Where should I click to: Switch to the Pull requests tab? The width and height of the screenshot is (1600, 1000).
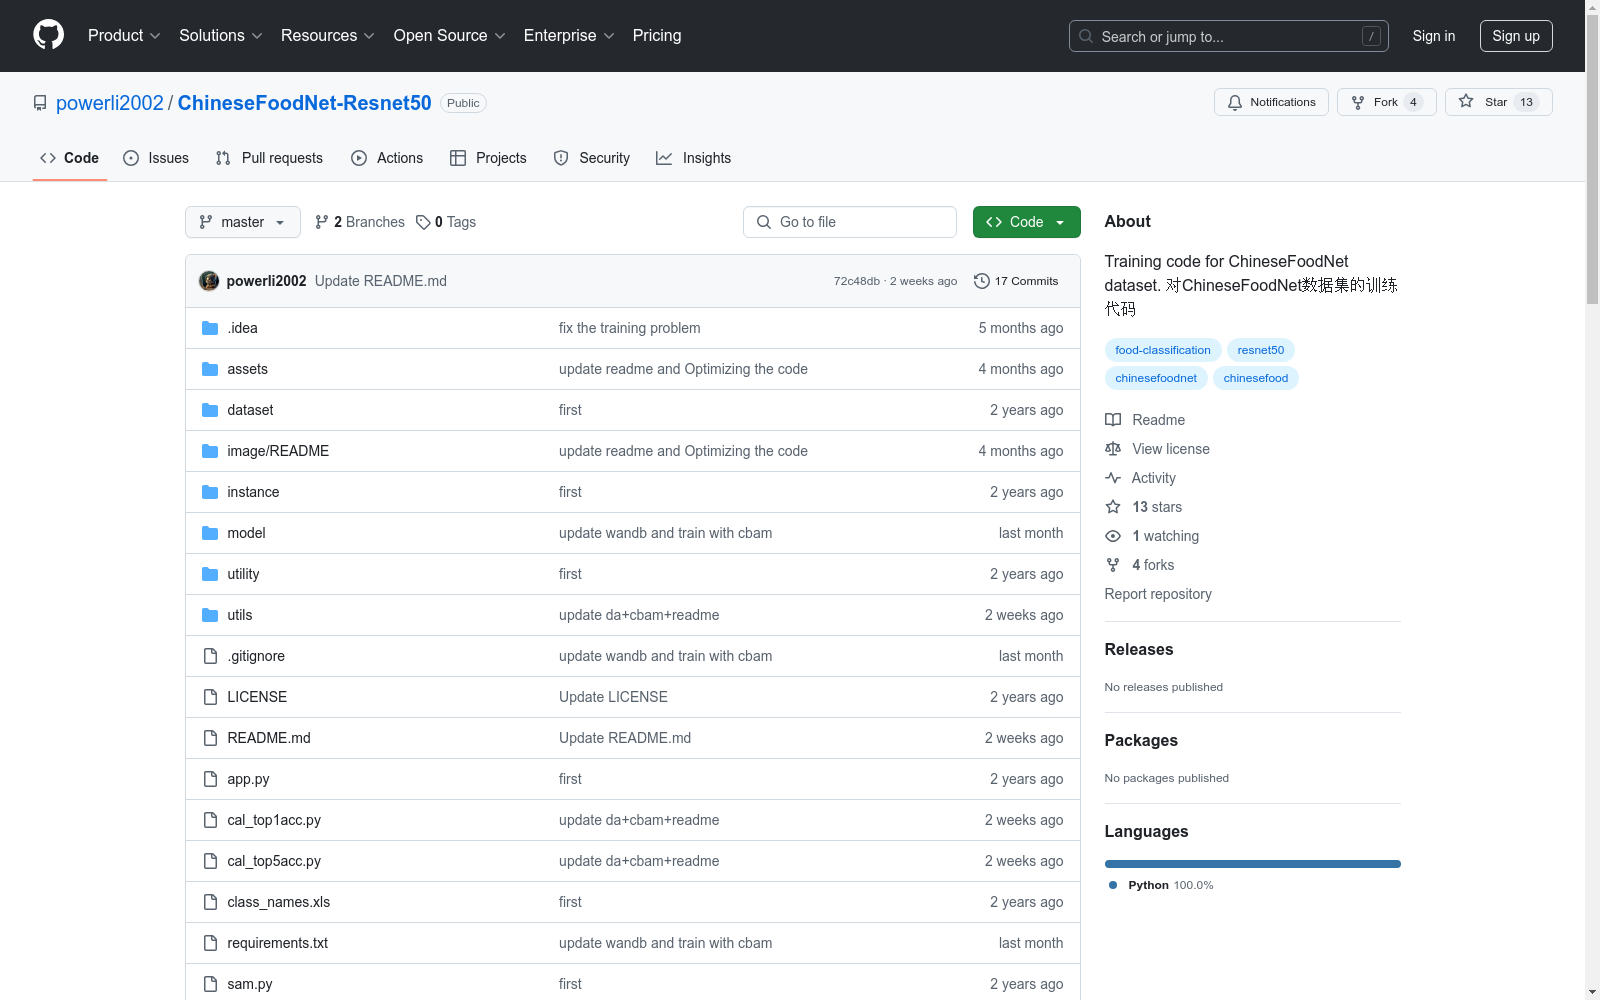269,158
